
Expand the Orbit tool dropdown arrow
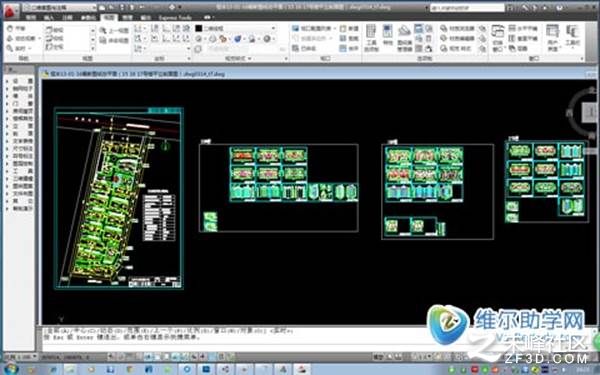pos(39,38)
